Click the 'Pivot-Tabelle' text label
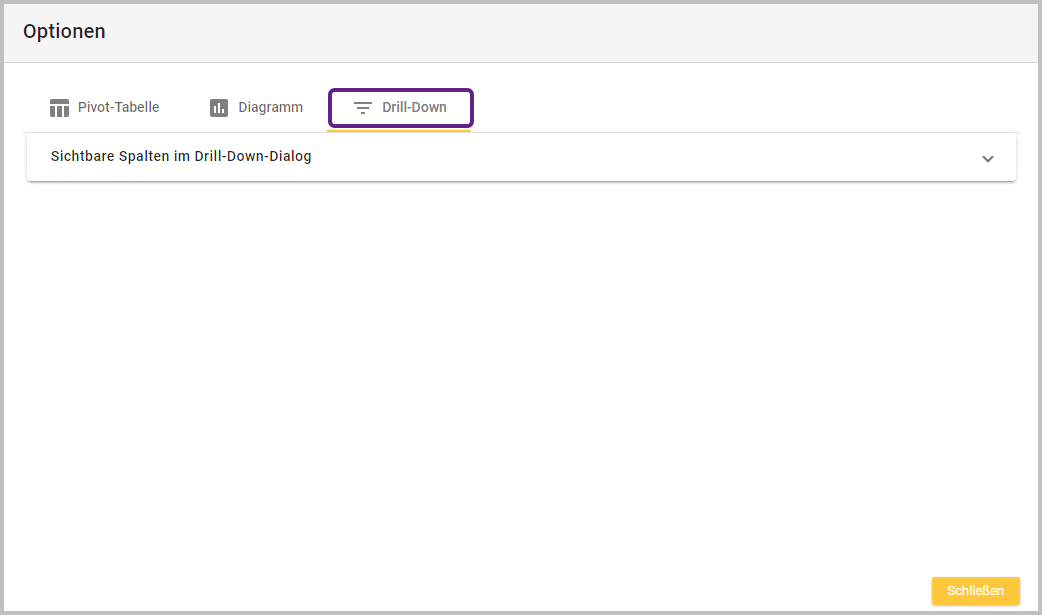Image resolution: width=1042 pixels, height=615 pixels. click(118, 108)
